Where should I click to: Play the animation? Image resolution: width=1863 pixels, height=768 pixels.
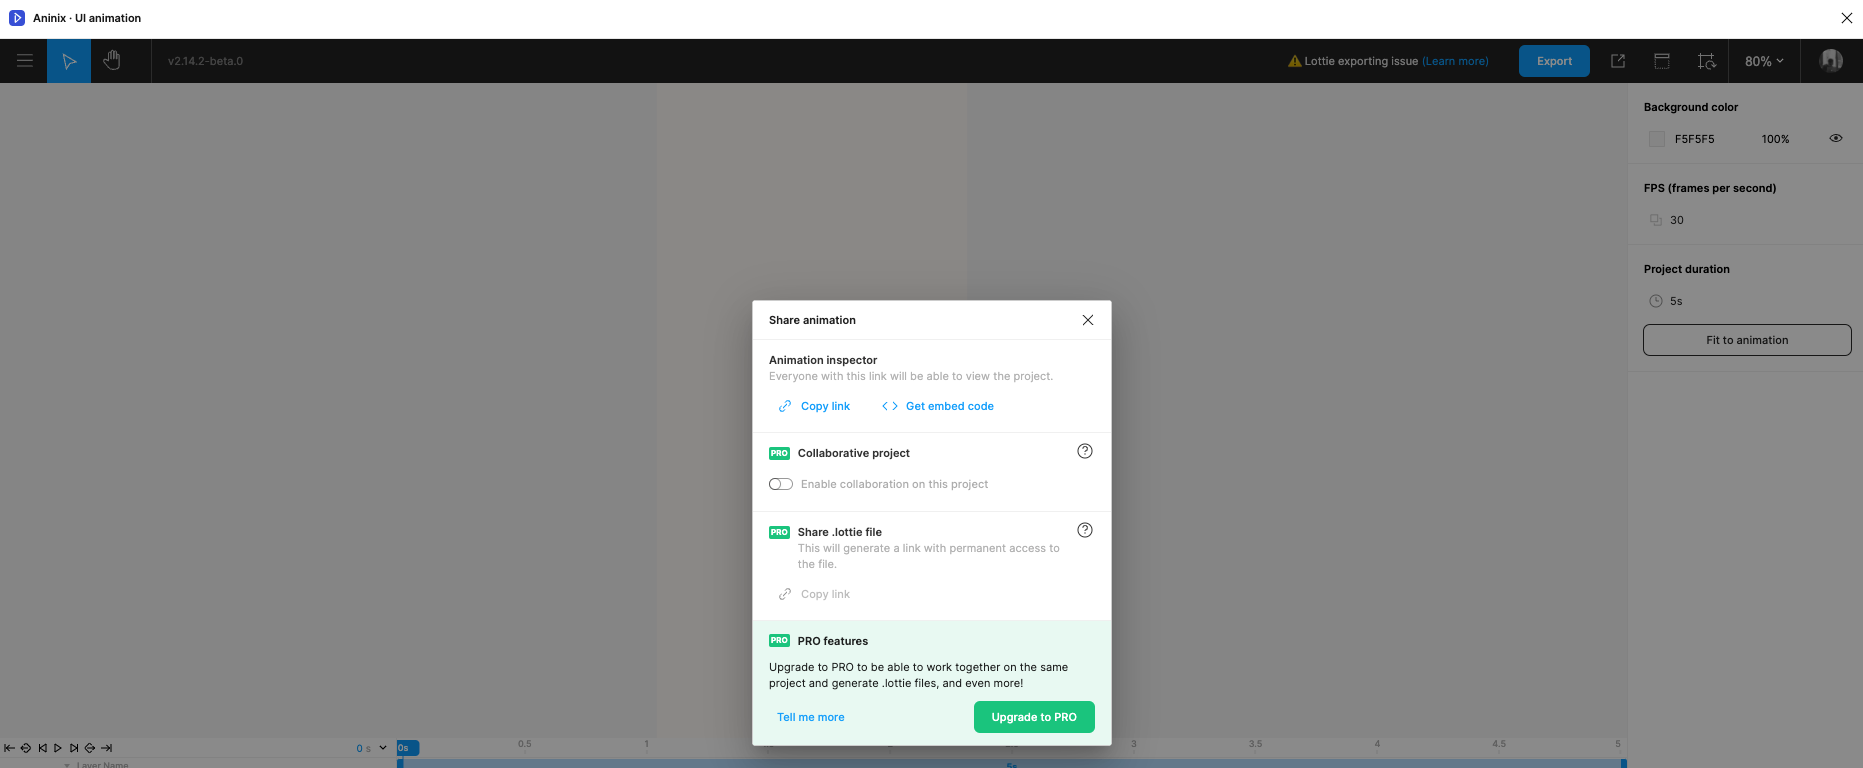click(58, 748)
